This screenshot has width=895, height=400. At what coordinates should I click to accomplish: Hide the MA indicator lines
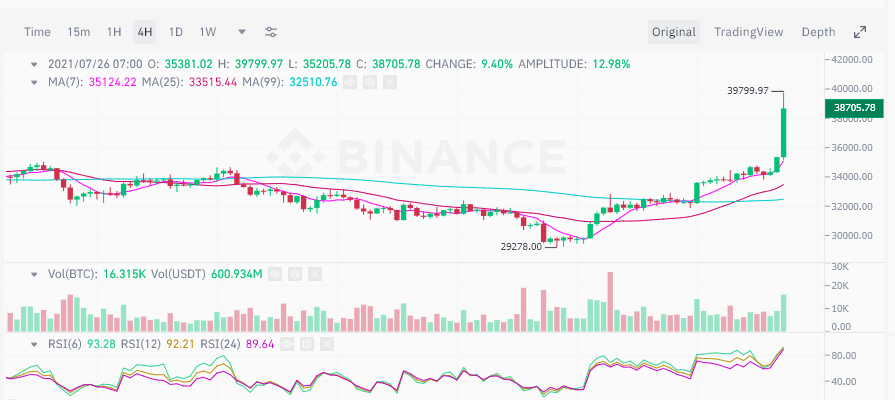pos(350,81)
